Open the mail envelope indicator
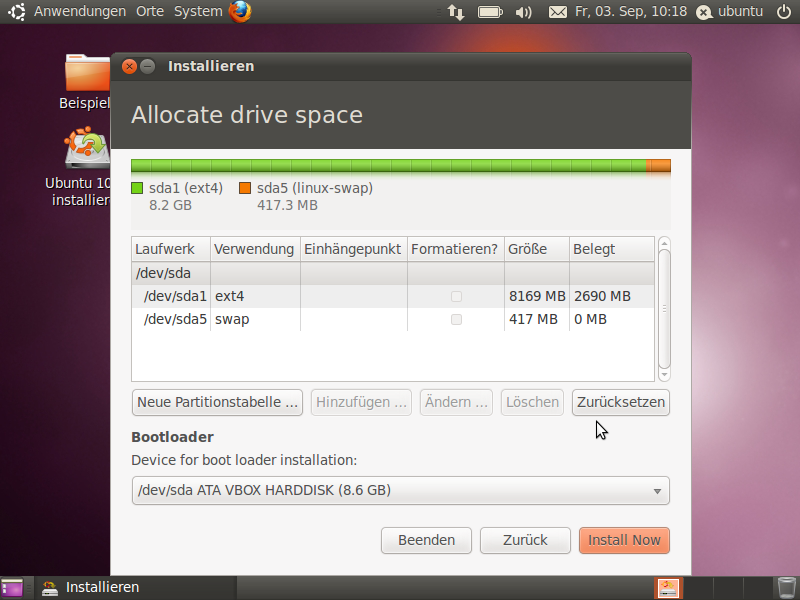The width and height of the screenshot is (800, 600). pyautogui.click(x=557, y=12)
